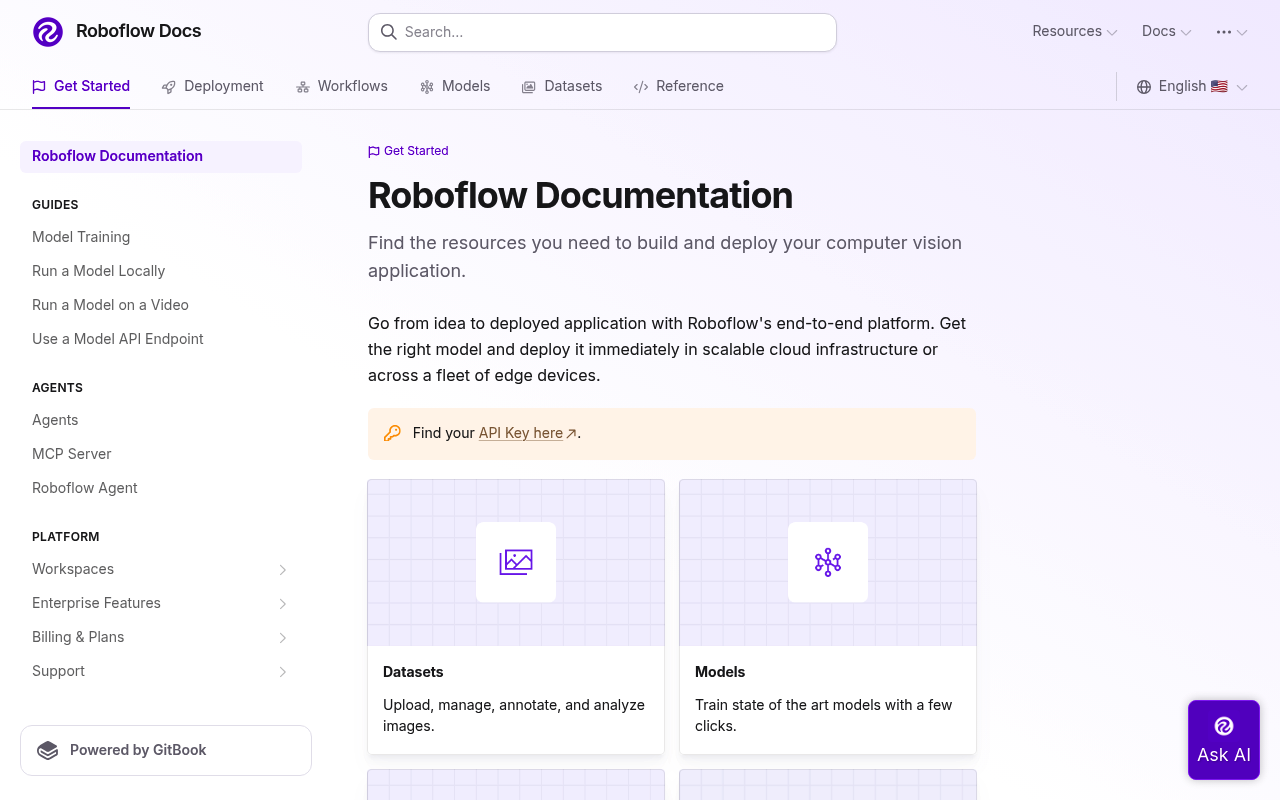The height and width of the screenshot is (800, 1280).
Task: Select Roboflow Documentation in the sidebar
Action: pyautogui.click(x=161, y=156)
